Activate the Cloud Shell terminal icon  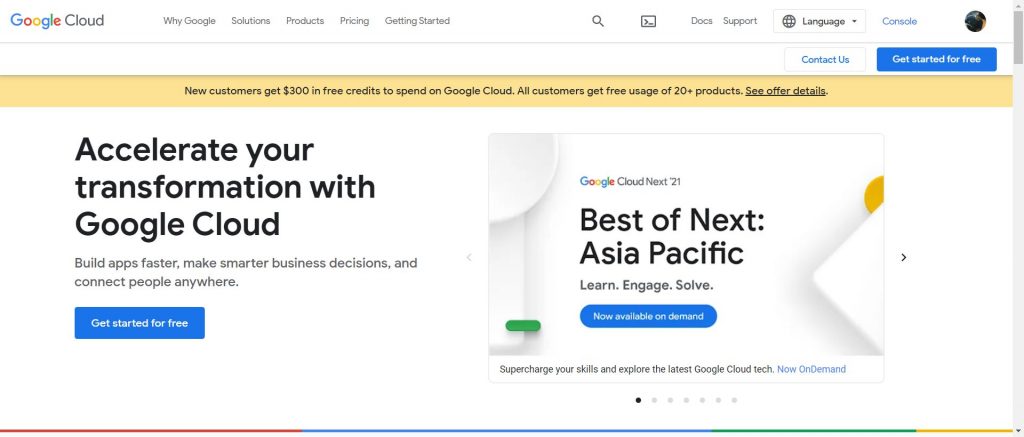(648, 21)
